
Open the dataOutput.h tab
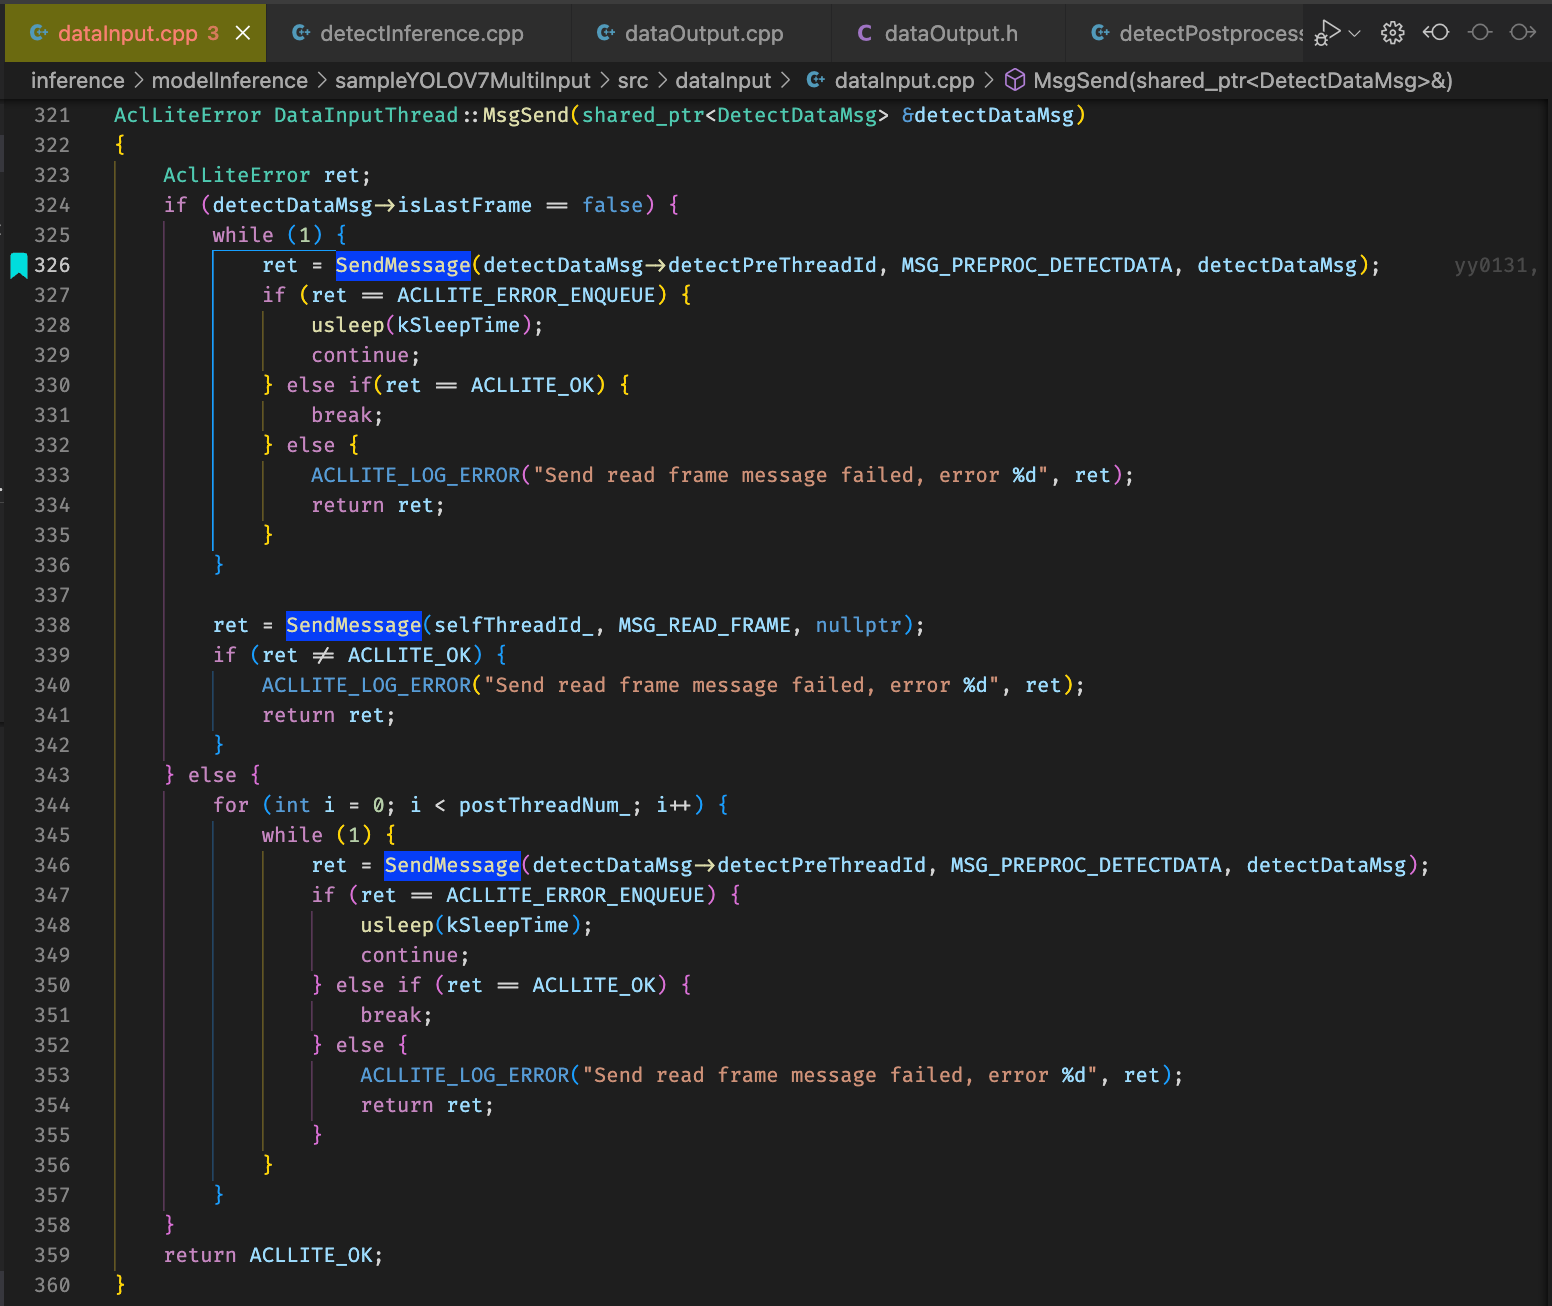(x=950, y=33)
